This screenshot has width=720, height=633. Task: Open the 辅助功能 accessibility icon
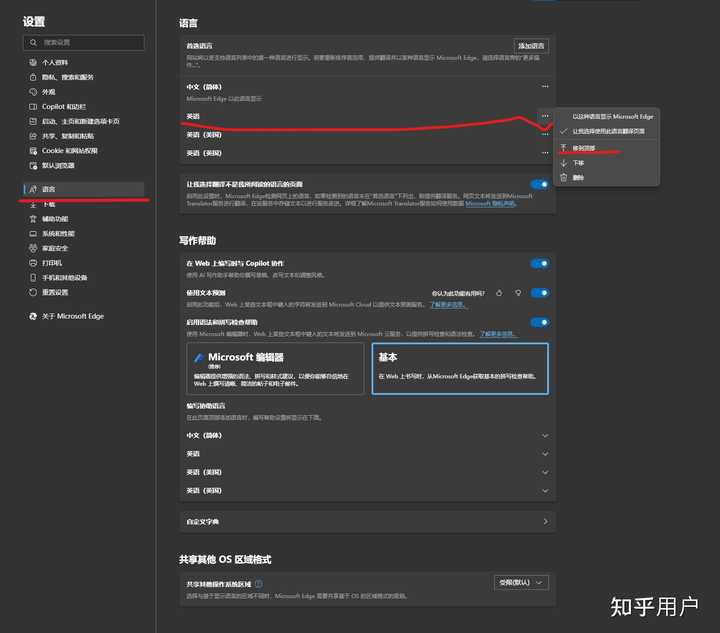point(33,219)
